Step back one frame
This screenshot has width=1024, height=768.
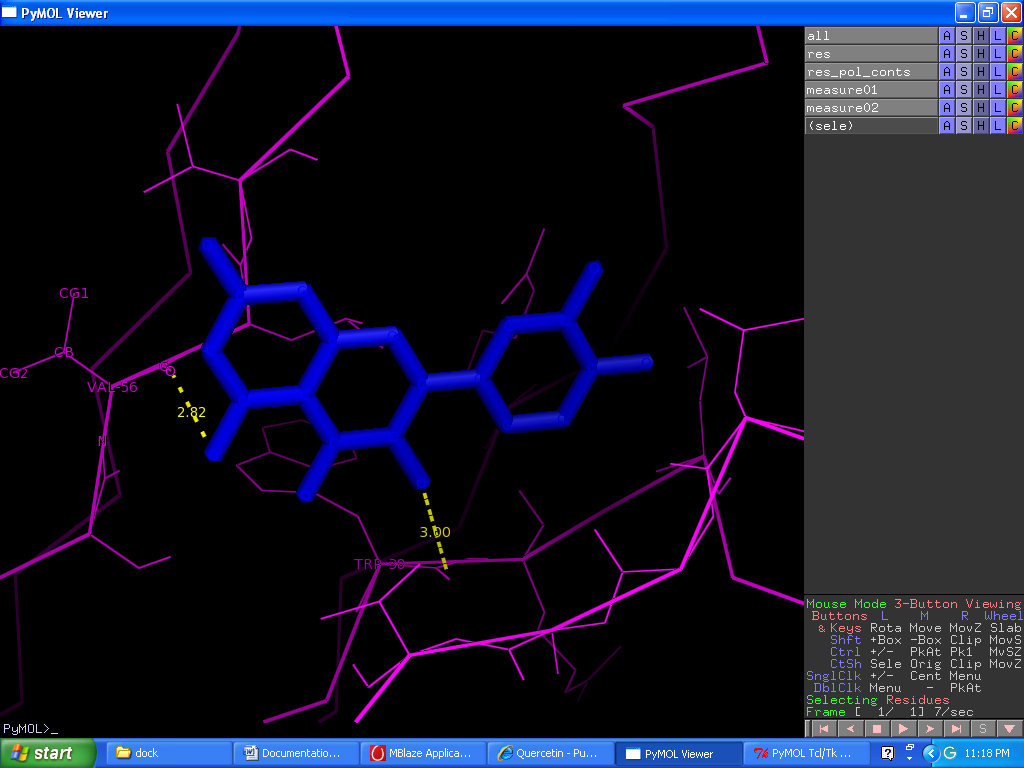[850, 729]
